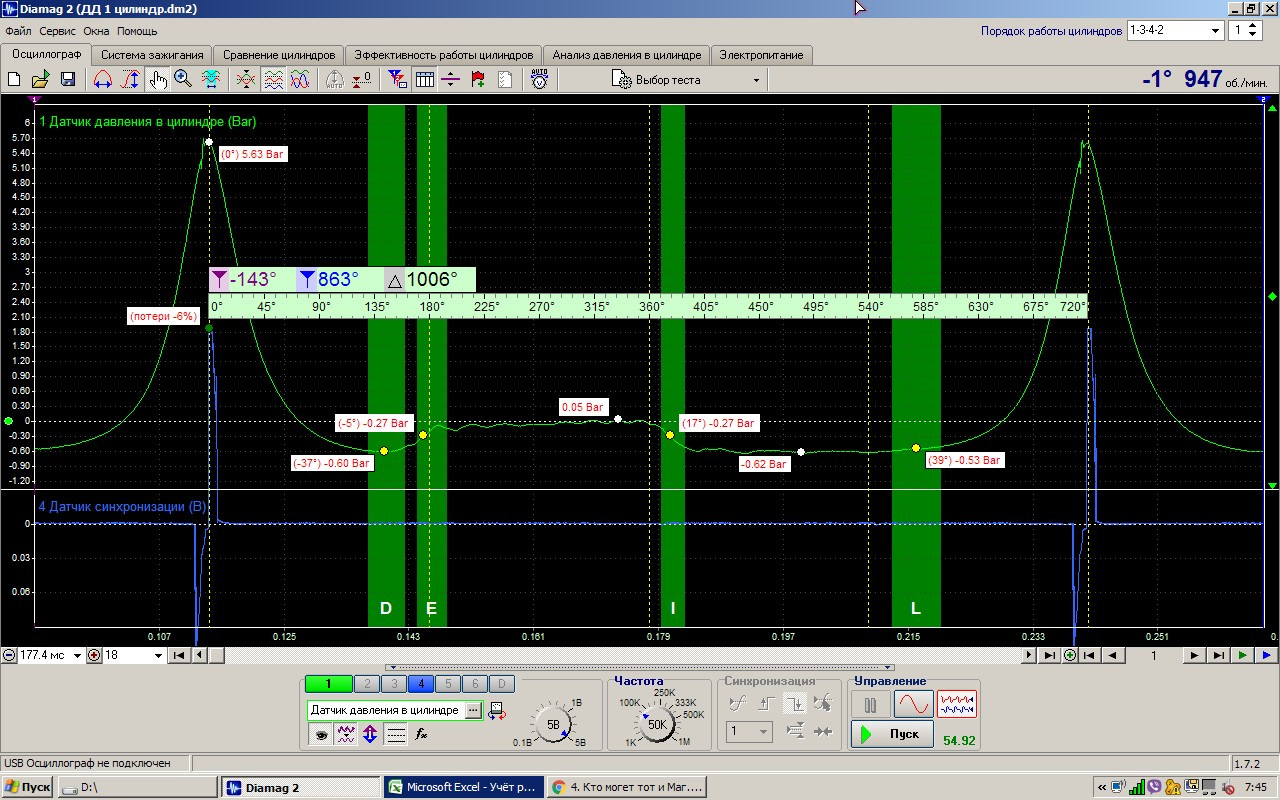This screenshot has height=800, width=1280.
Task: Click the red plus zoom-in icon beside 18
Action: coord(94,655)
